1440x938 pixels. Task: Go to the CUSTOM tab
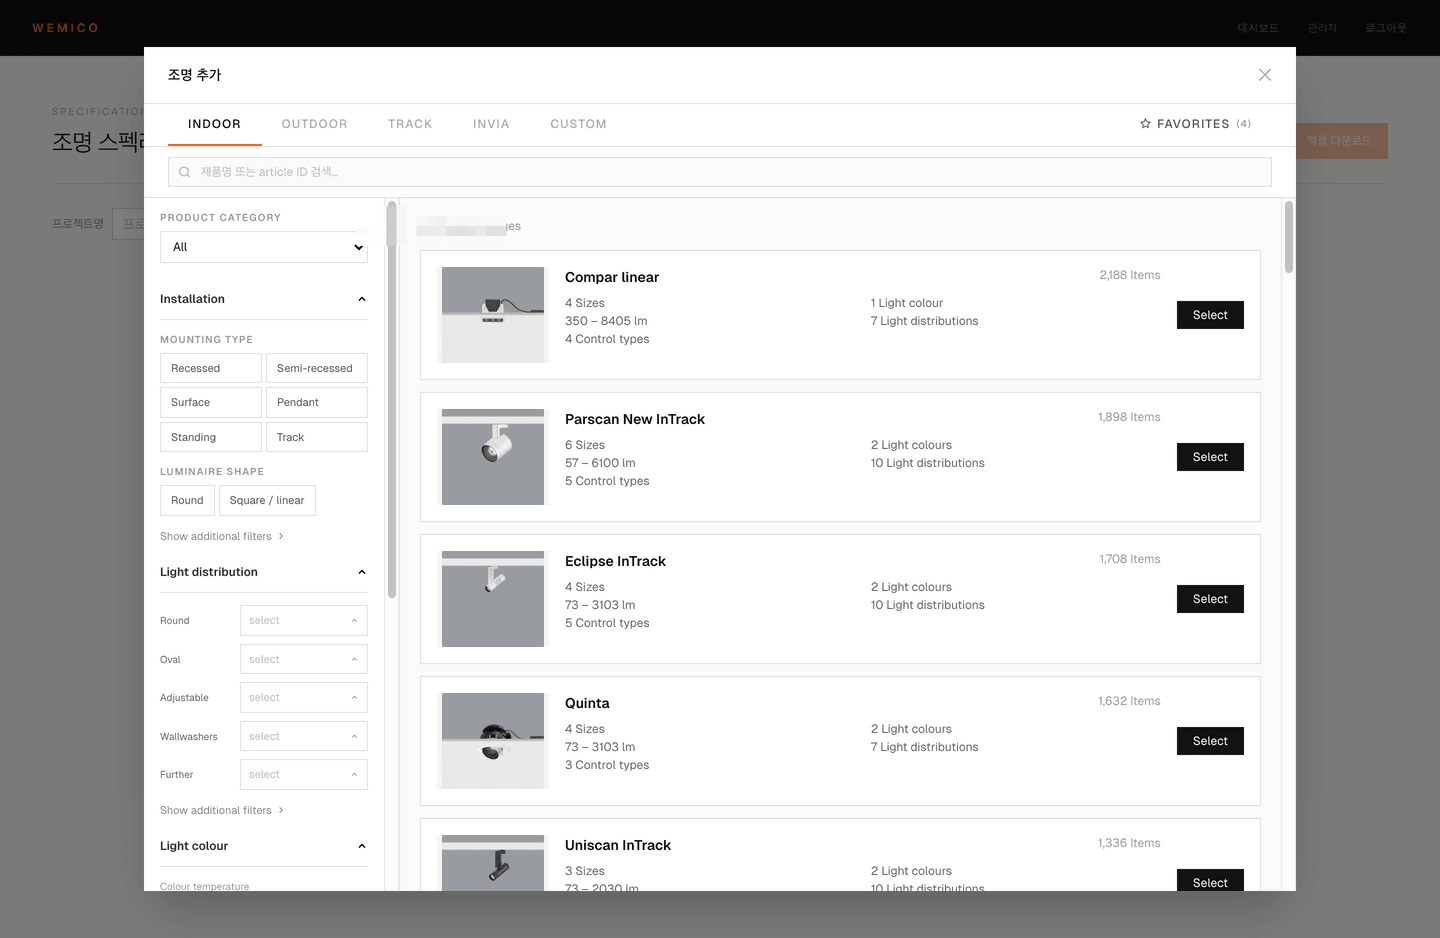[x=578, y=124]
